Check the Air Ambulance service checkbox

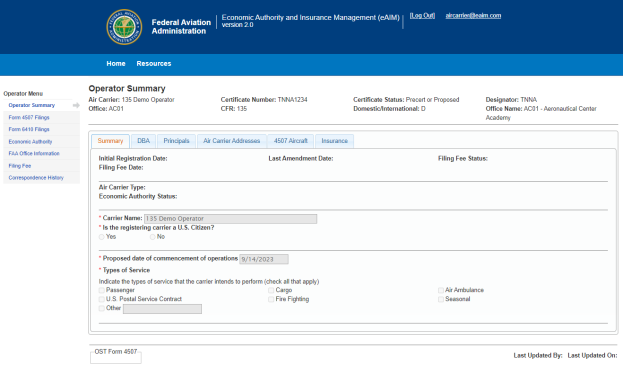(x=441, y=290)
